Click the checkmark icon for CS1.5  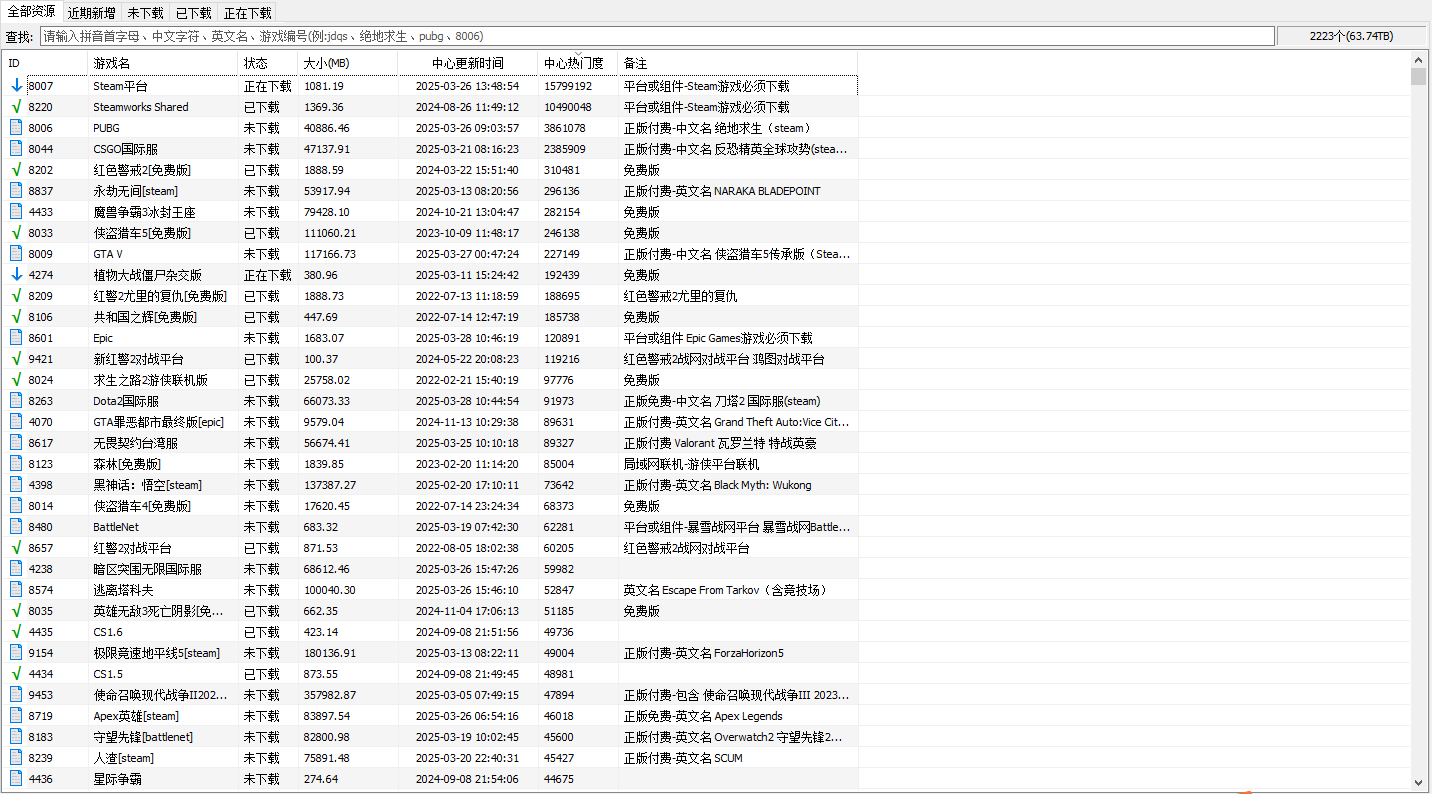pyautogui.click(x=16, y=674)
